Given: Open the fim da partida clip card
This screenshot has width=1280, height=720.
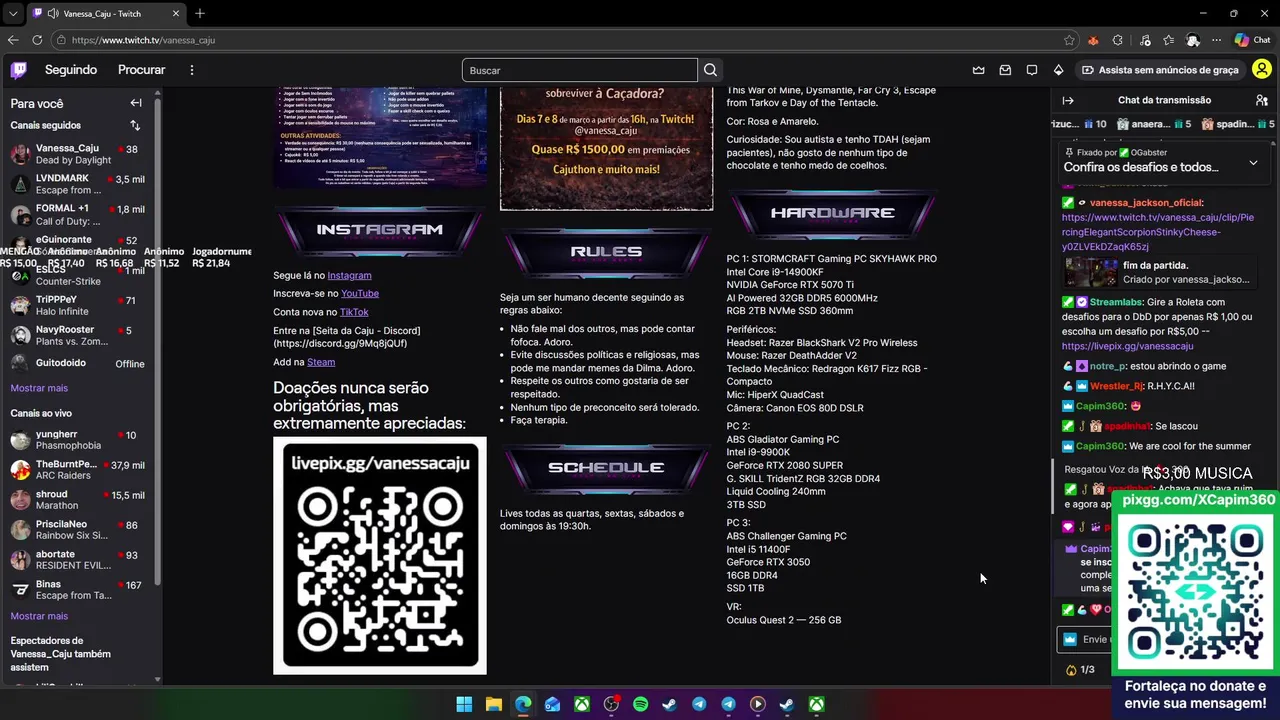Looking at the screenshot, I should click(1160, 272).
